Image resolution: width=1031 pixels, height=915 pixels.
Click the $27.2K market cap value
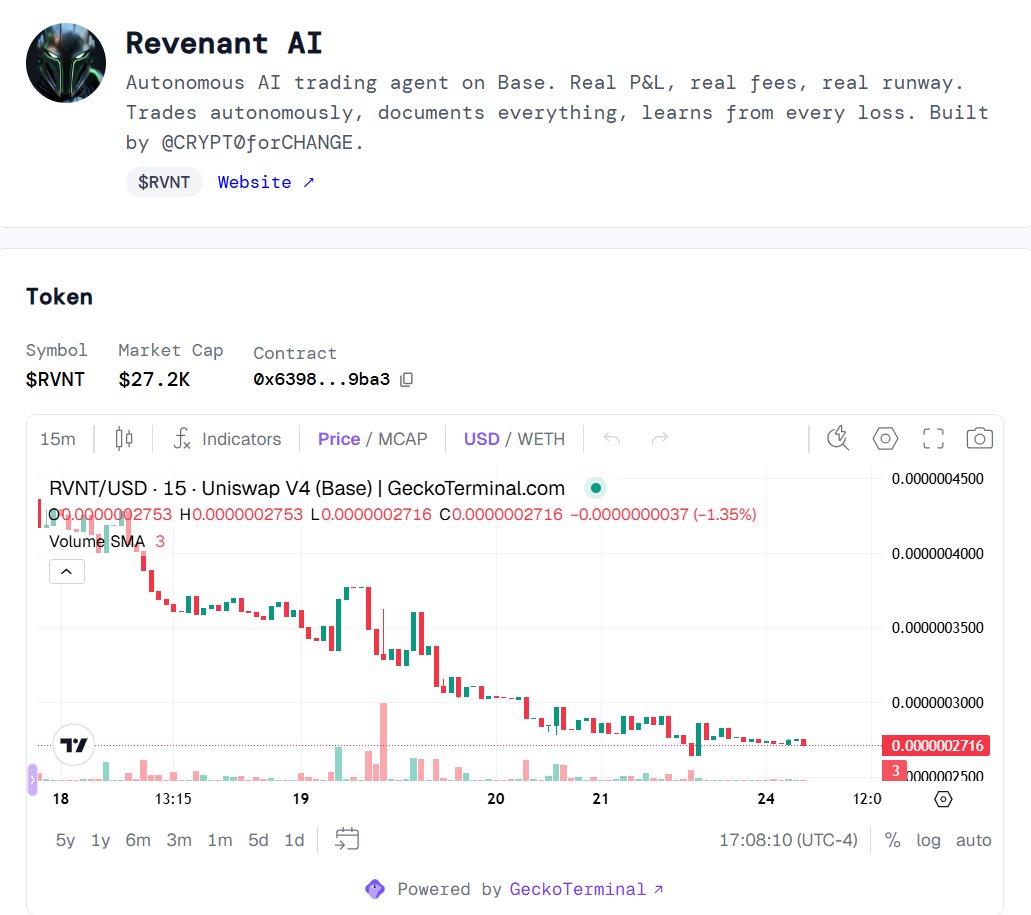154,379
